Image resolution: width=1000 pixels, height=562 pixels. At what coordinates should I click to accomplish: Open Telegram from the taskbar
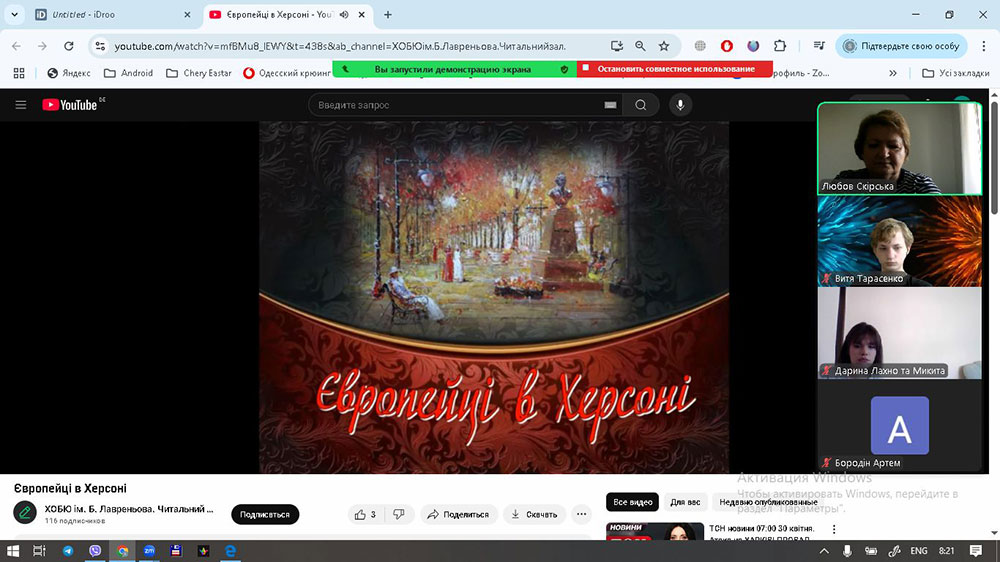coord(68,551)
